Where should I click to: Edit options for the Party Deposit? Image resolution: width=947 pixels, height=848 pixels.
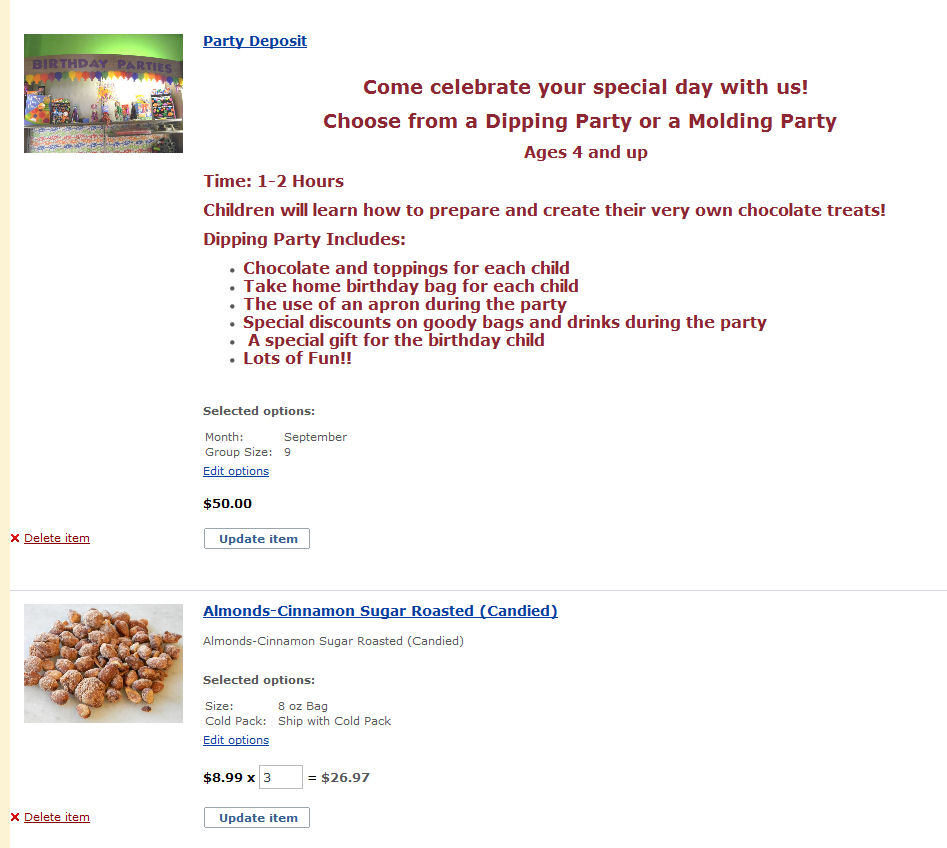pos(236,471)
